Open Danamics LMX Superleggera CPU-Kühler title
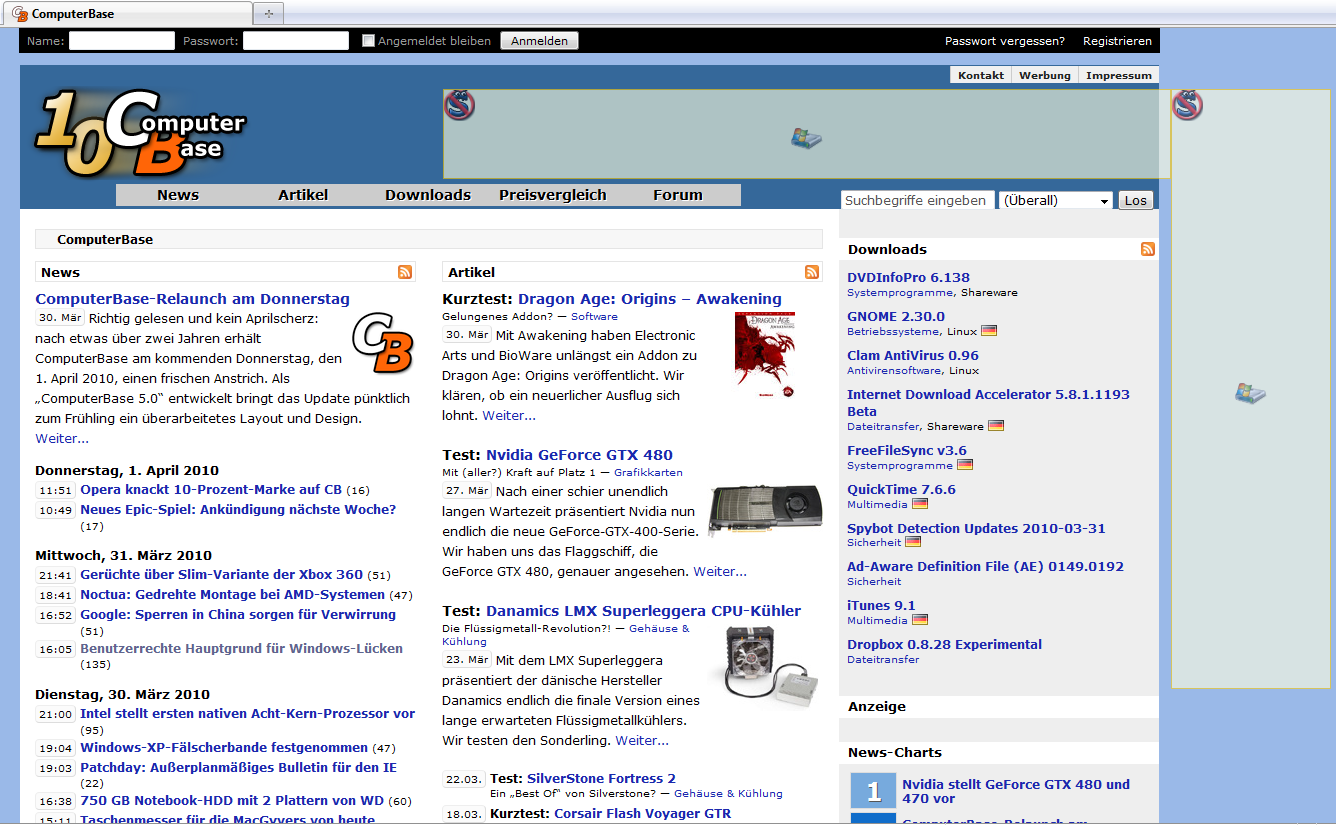This screenshot has height=825, width=1336. (643, 611)
